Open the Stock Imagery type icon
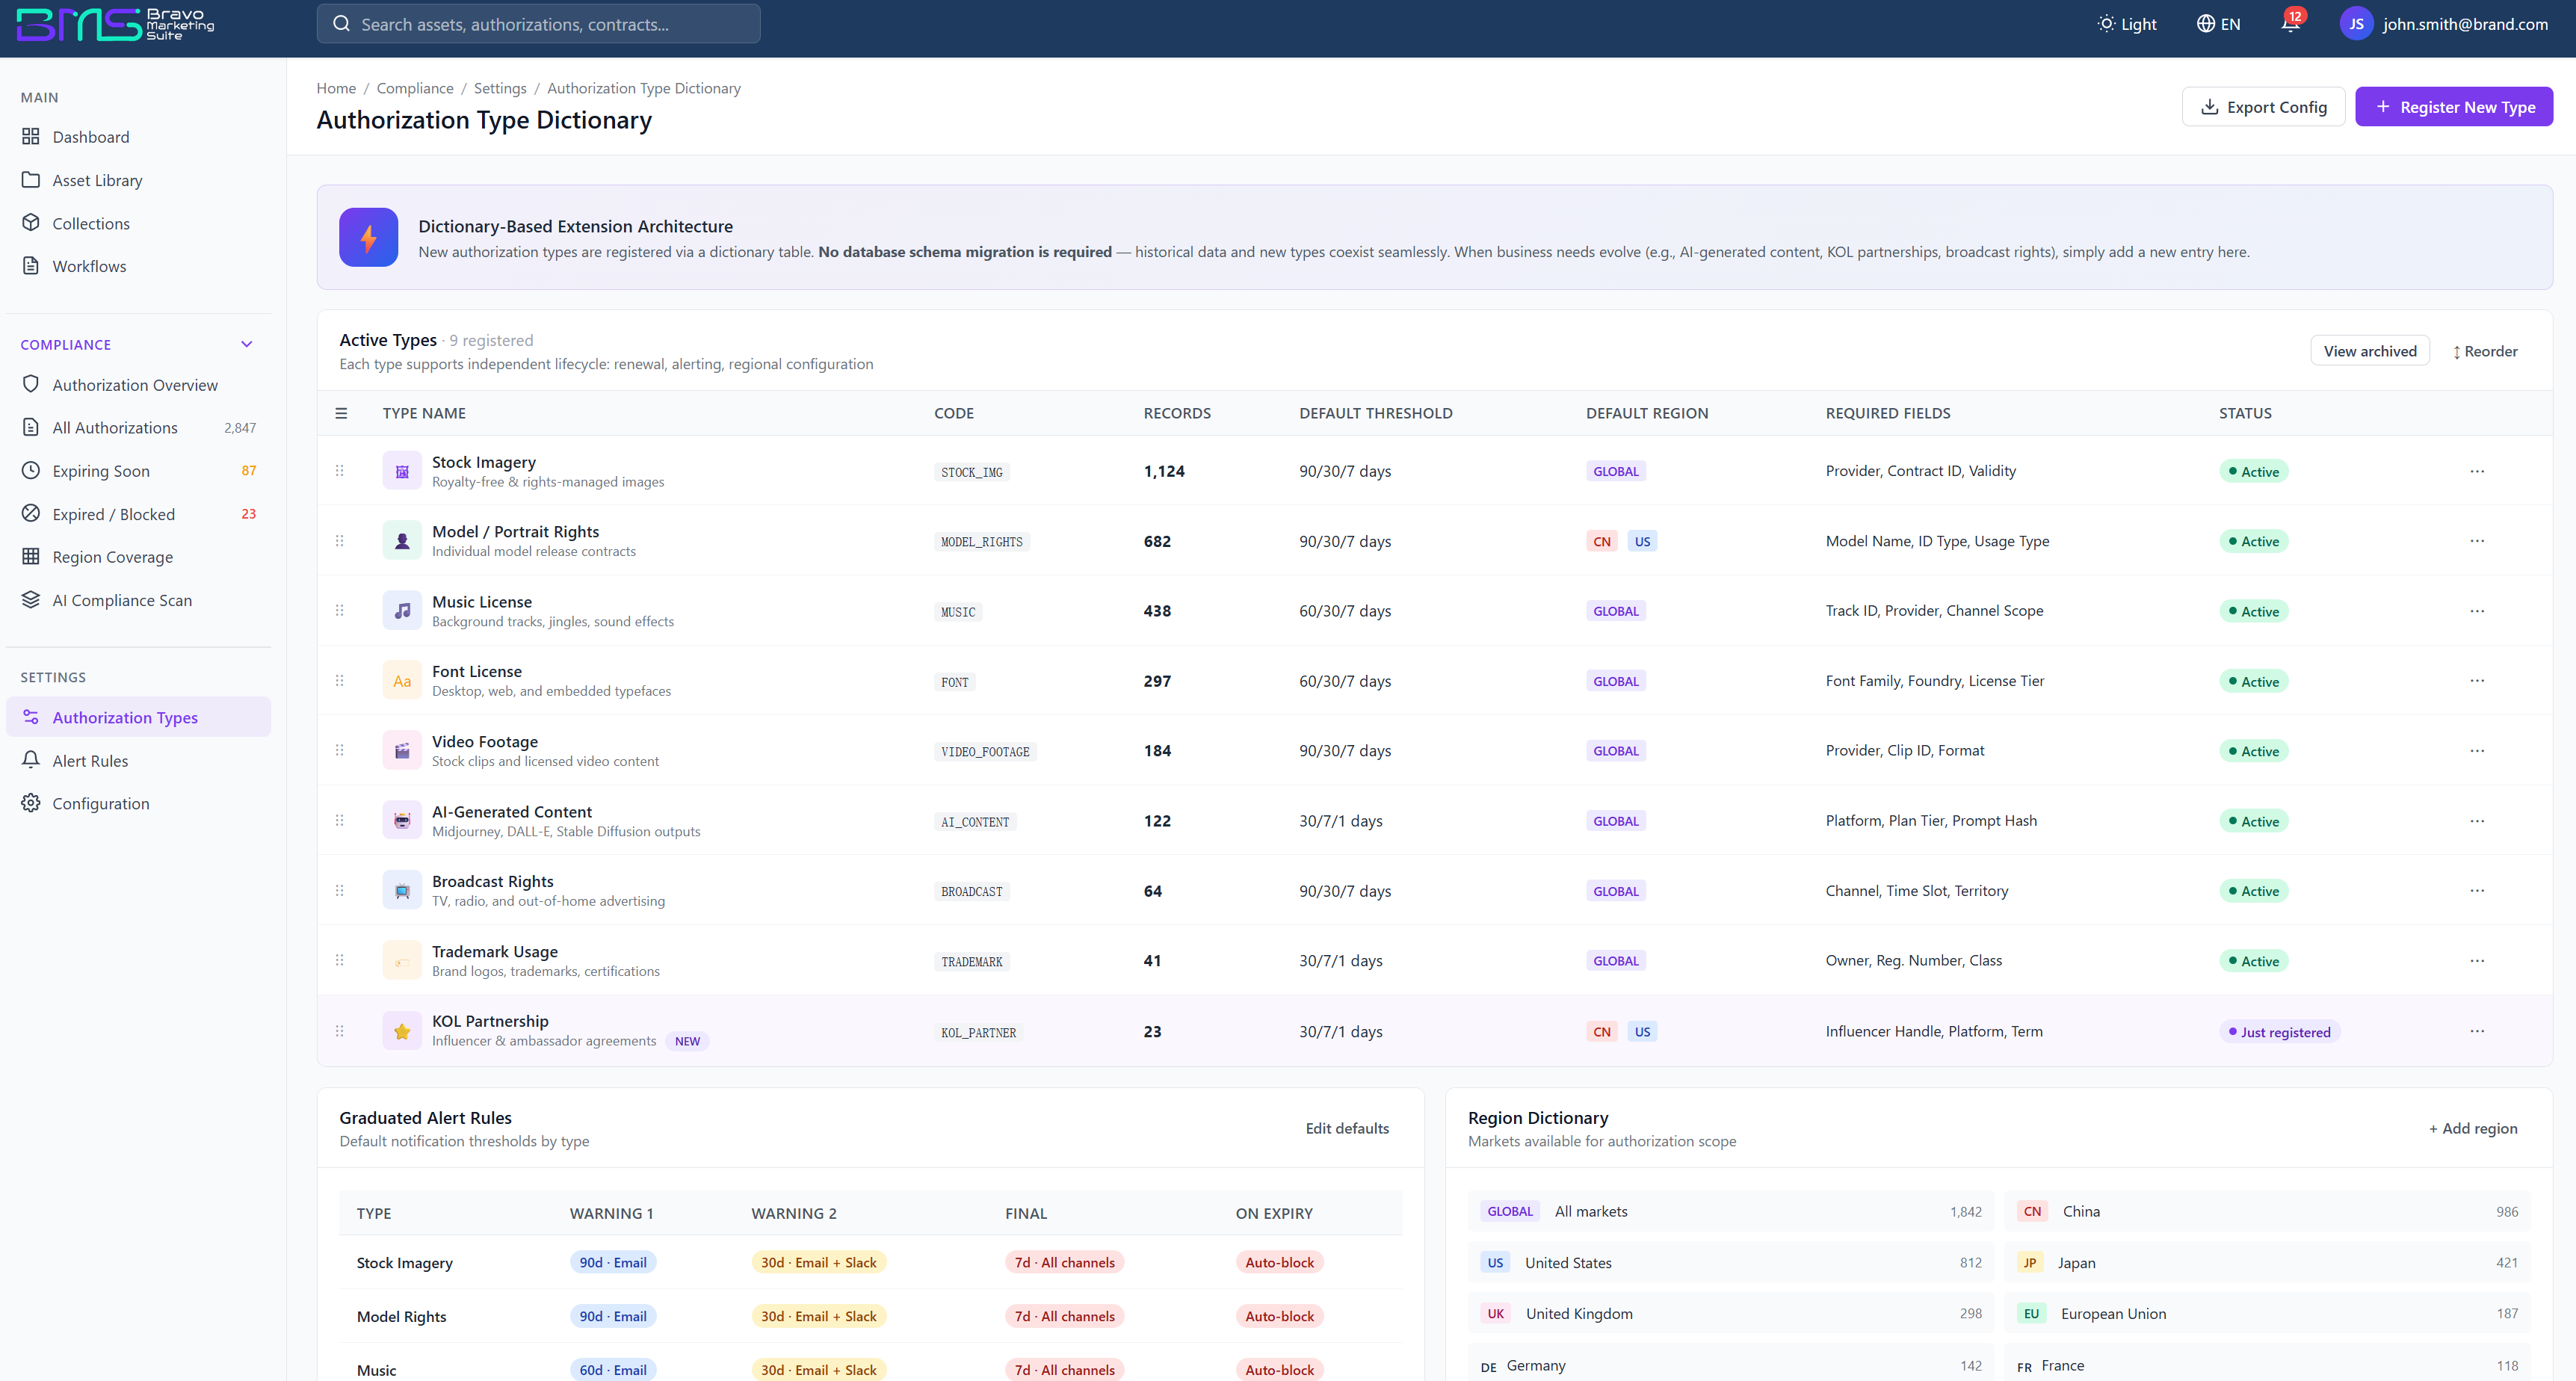The image size is (2576, 1381). (x=402, y=471)
